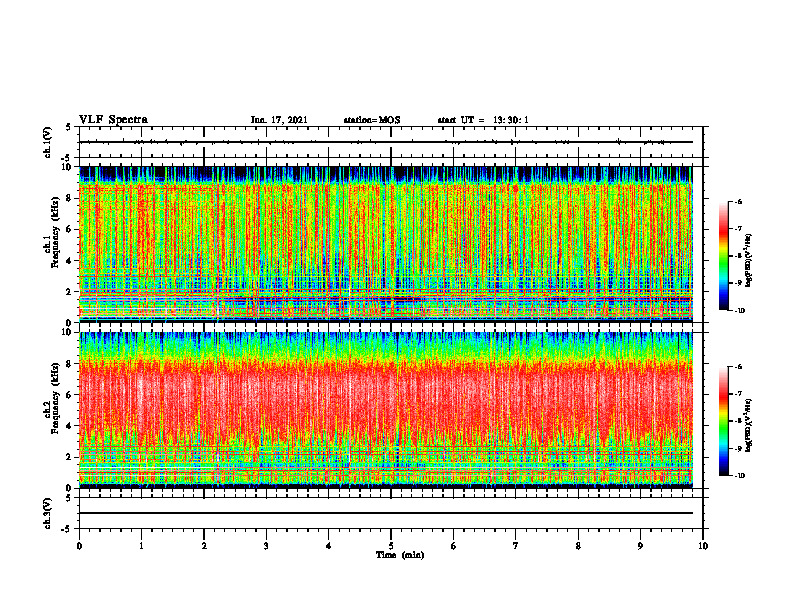Click the ch.3 flat voltage trace

point(386,513)
